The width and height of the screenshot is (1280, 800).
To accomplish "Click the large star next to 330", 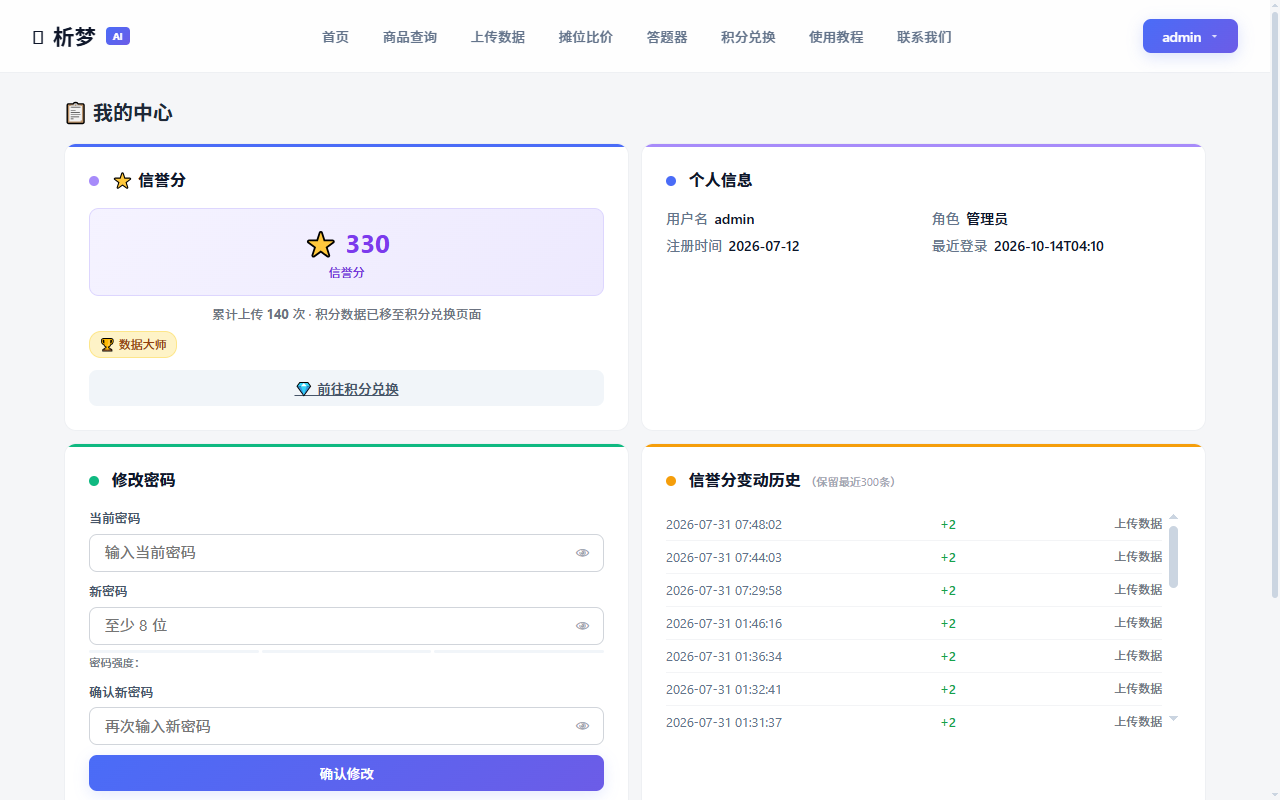I will (321, 245).
